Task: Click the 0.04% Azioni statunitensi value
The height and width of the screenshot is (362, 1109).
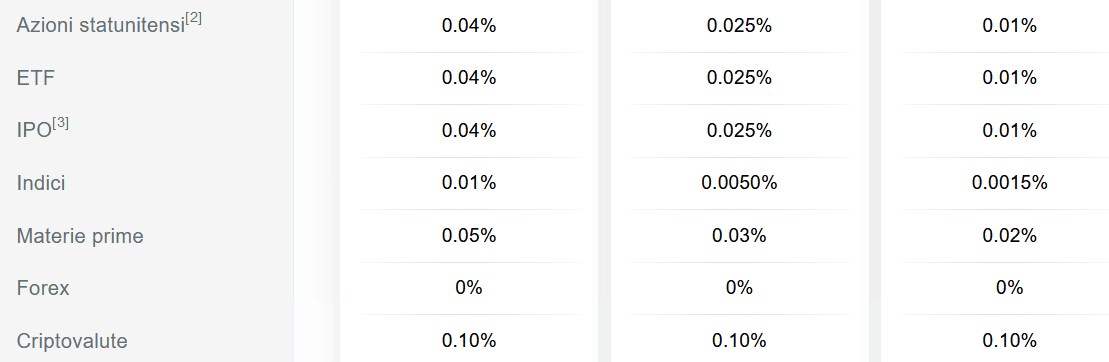Action: pyautogui.click(x=469, y=26)
